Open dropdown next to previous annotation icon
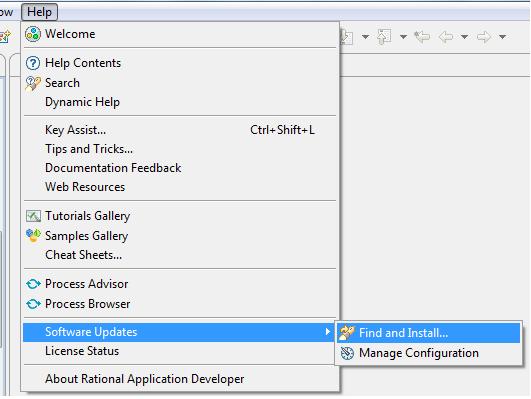The width and height of the screenshot is (531, 399). pyautogui.click(x=403, y=37)
